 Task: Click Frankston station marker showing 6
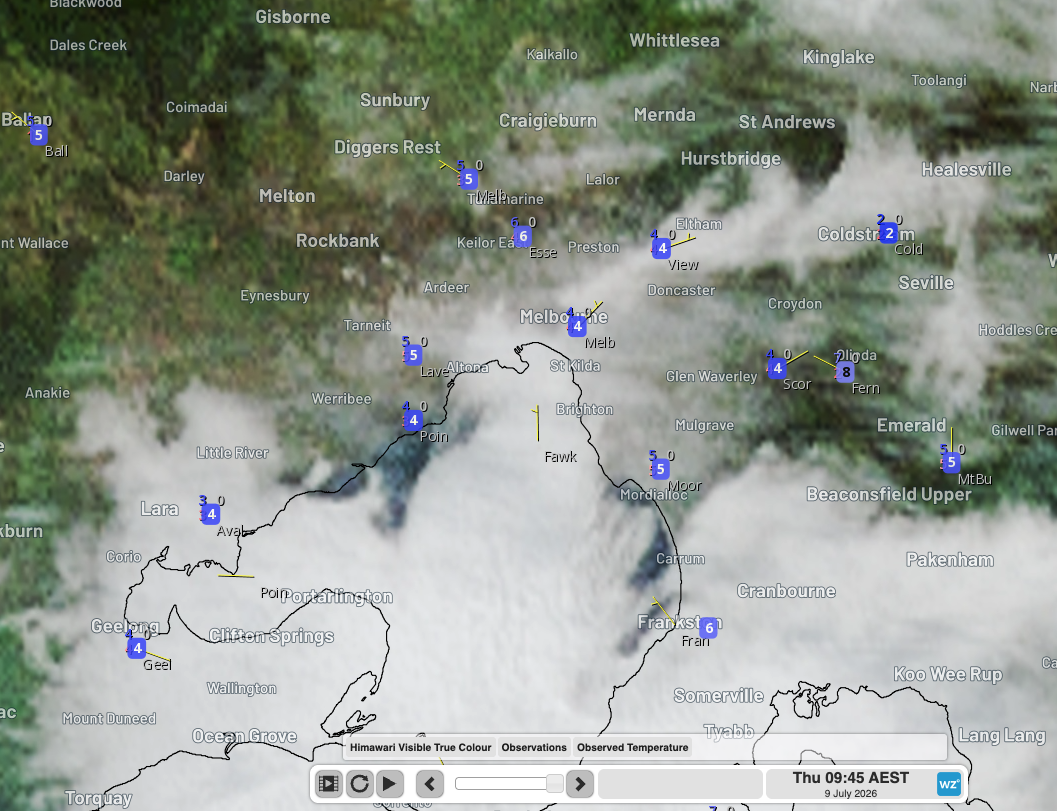coord(708,628)
